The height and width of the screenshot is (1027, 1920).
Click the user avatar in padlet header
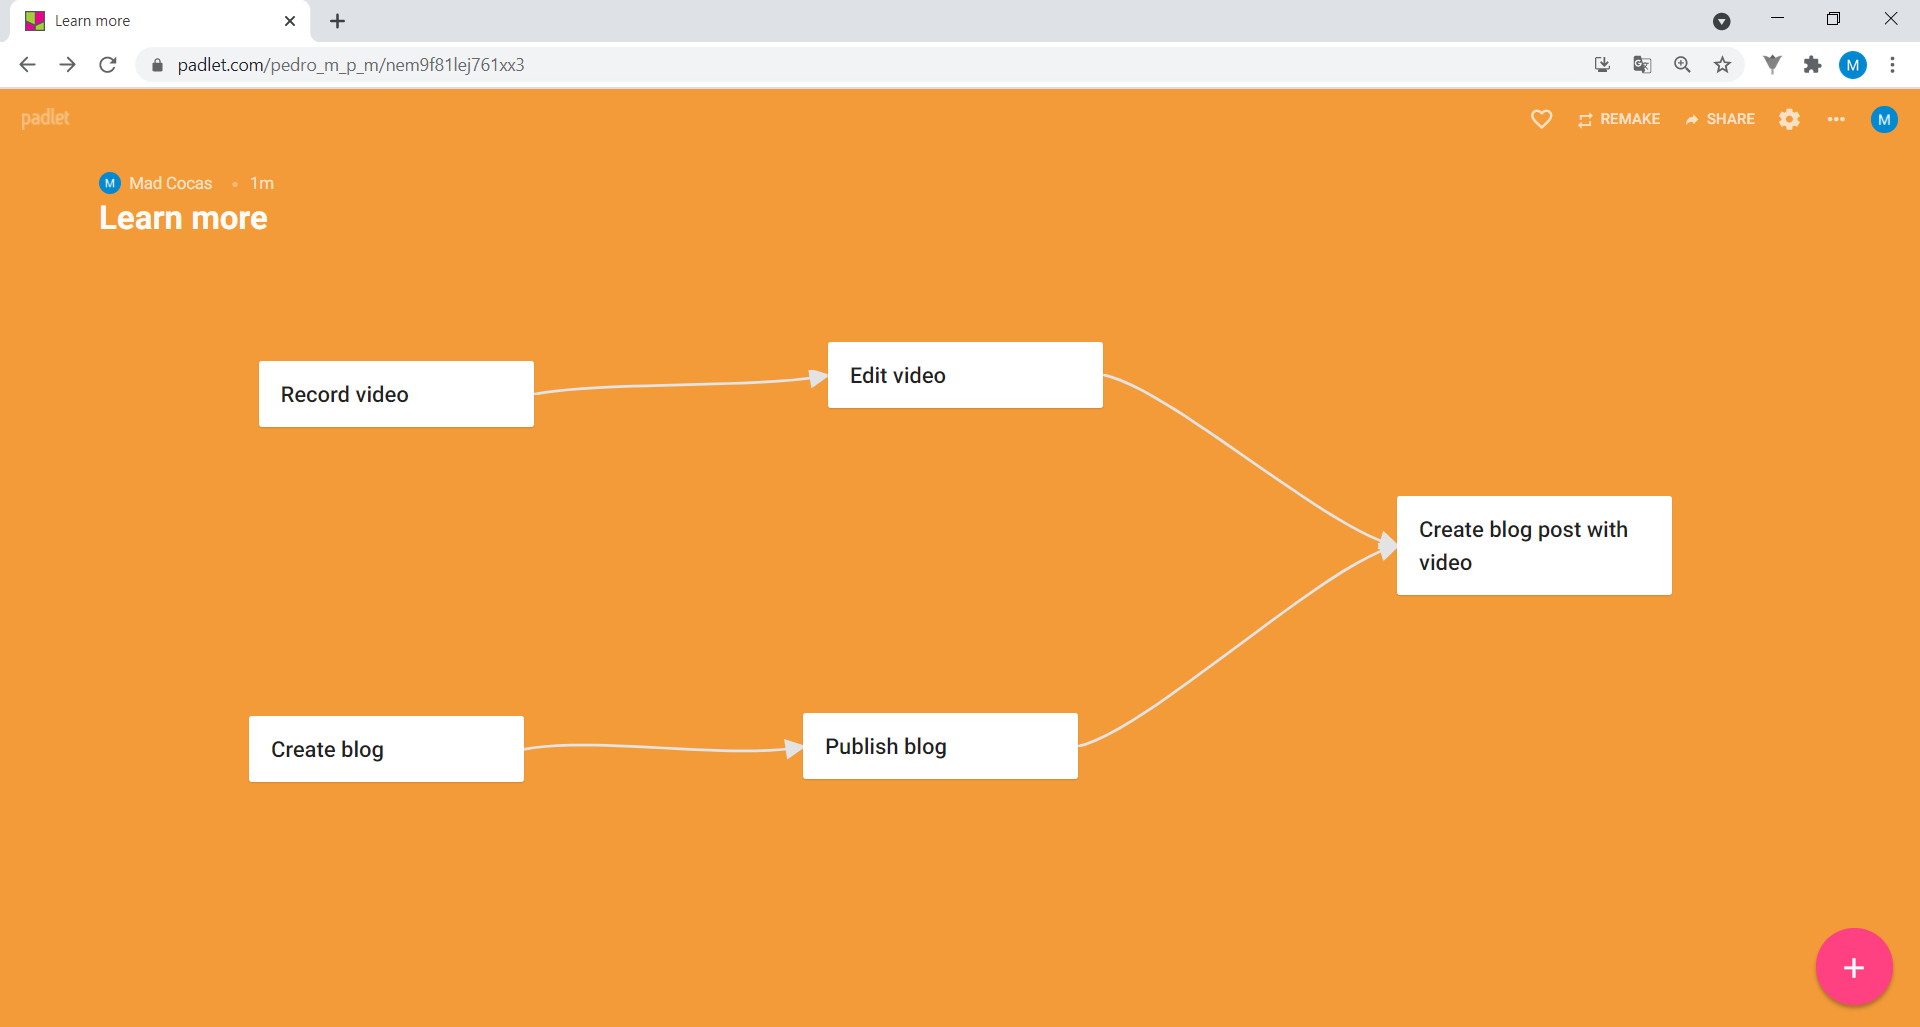point(1884,119)
